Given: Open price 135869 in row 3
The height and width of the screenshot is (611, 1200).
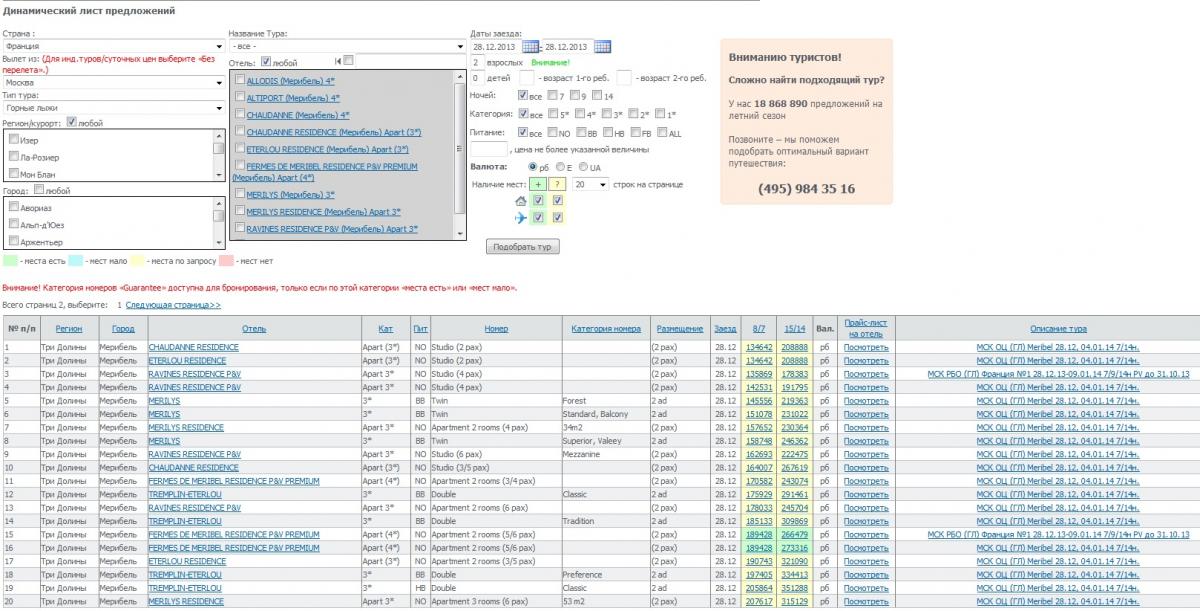Looking at the screenshot, I should [x=759, y=374].
